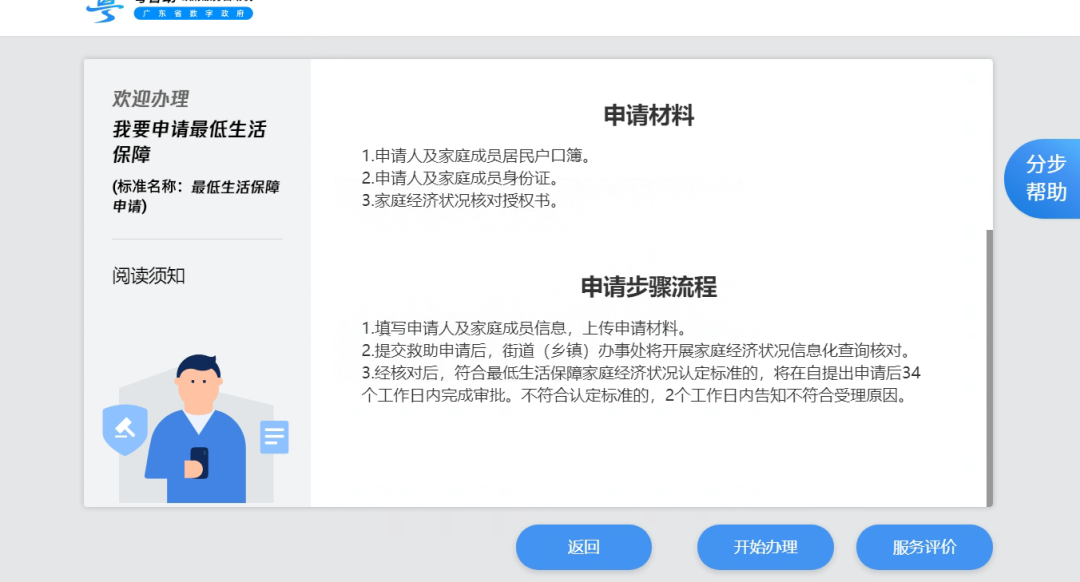The image size is (1080, 582).
Task: Click the document card icon in illustration
Action: [x=274, y=435]
